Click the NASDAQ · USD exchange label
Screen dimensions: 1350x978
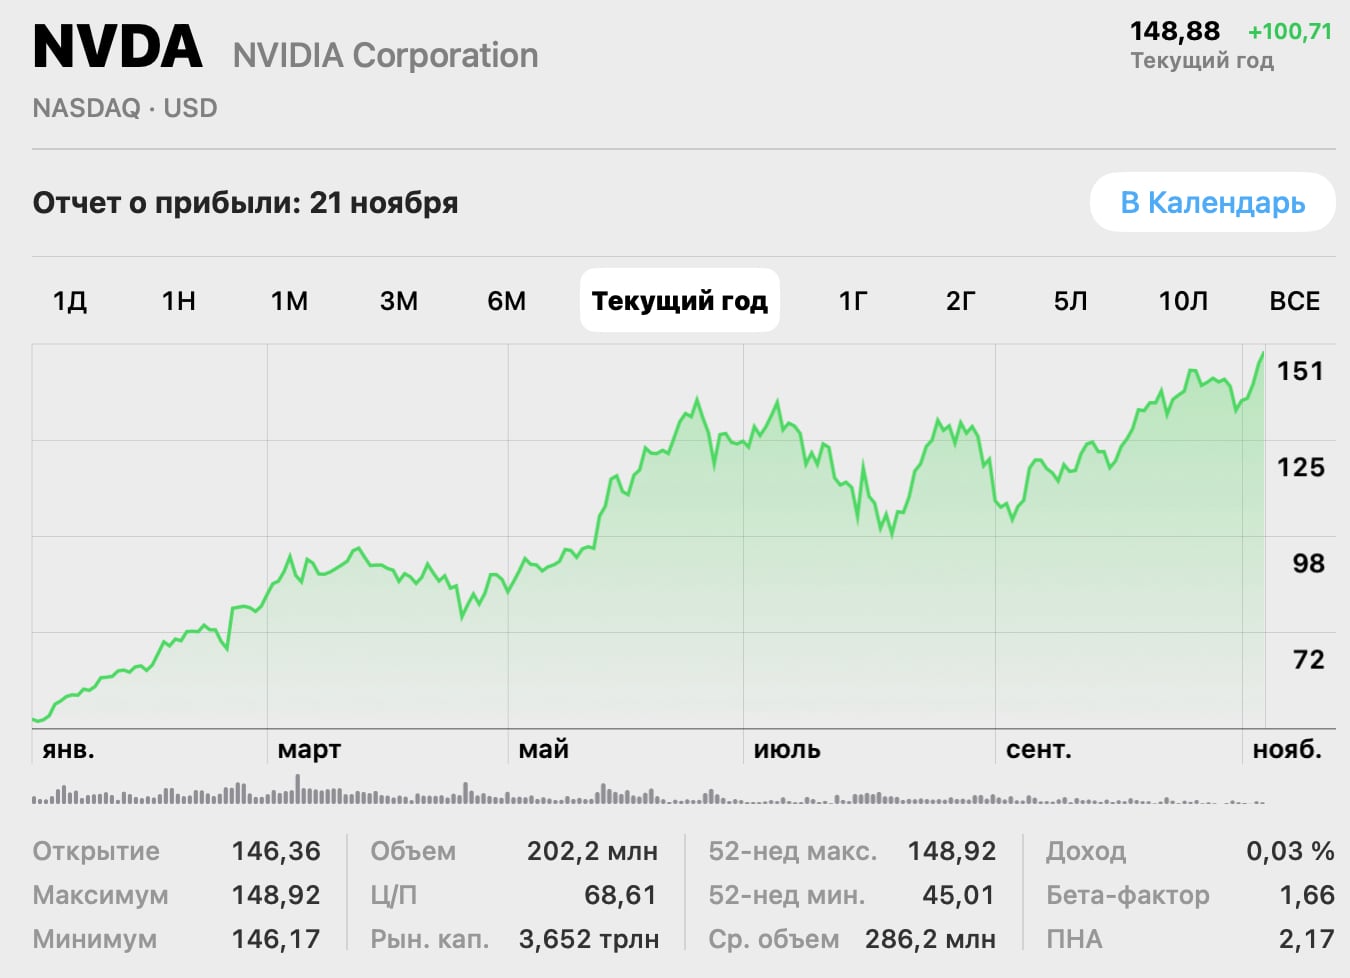point(125,108)
